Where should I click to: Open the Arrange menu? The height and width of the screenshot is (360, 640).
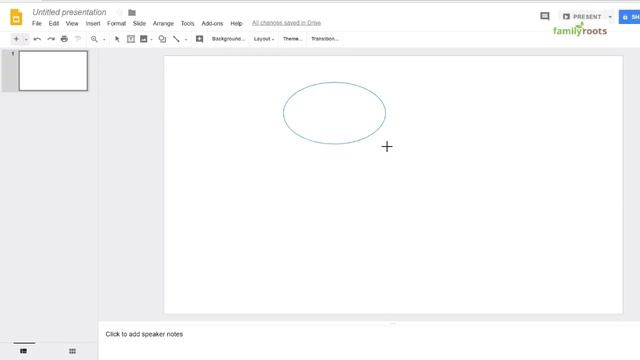[163, 24]
